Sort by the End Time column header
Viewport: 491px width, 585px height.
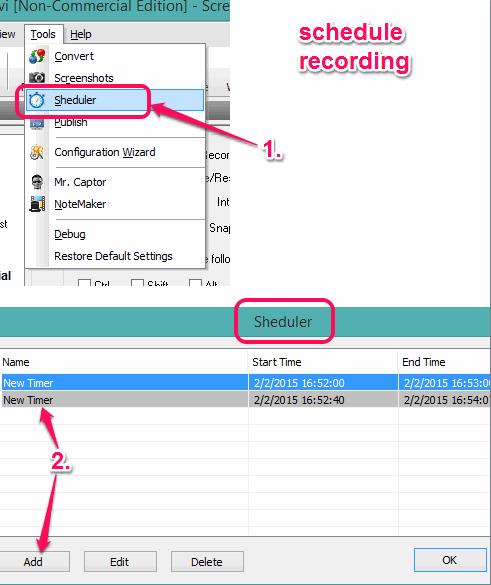(x=444, y=362)
